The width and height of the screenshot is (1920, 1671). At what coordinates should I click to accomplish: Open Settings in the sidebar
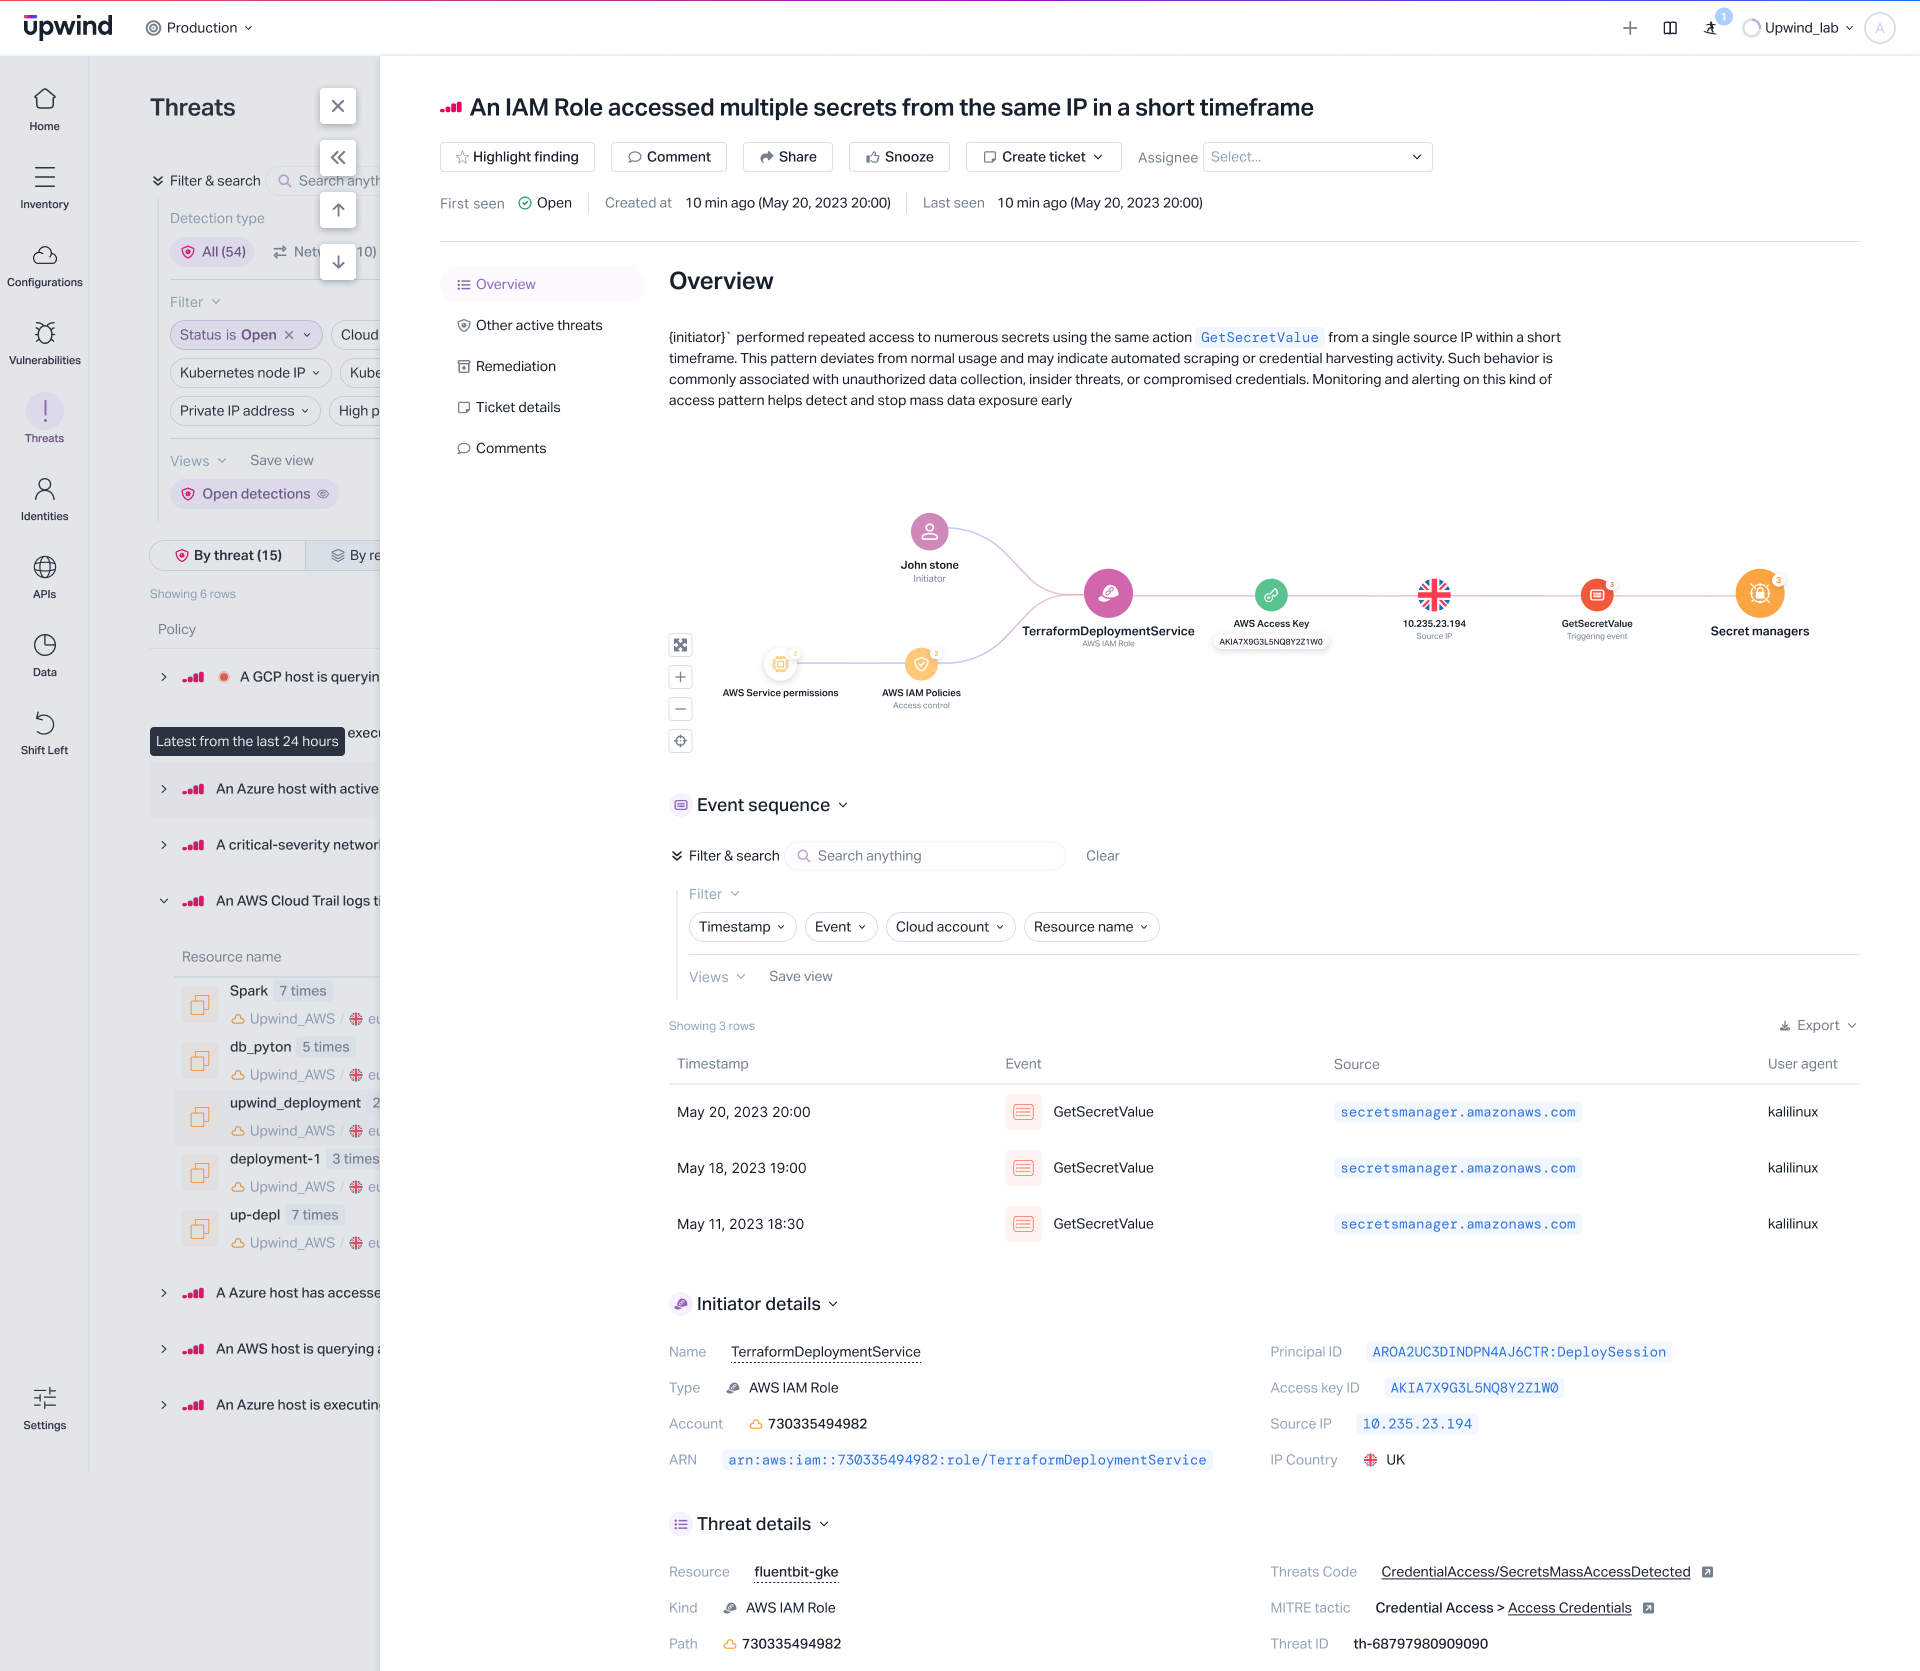point(44,1409)
